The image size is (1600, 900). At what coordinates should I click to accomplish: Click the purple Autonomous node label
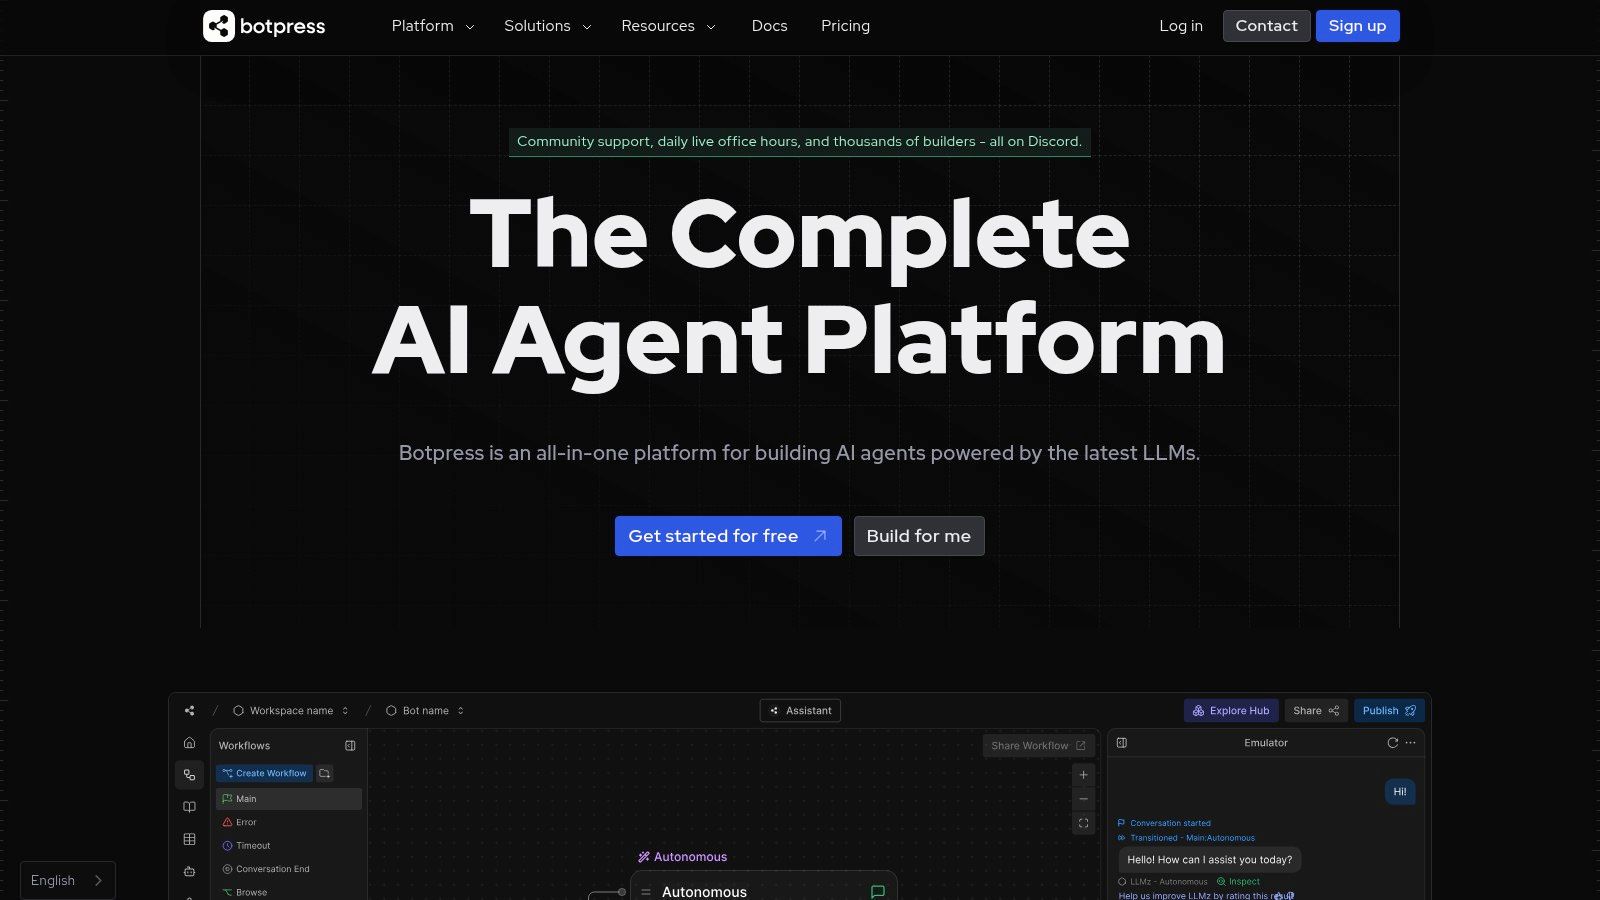[x=682, y=857]
